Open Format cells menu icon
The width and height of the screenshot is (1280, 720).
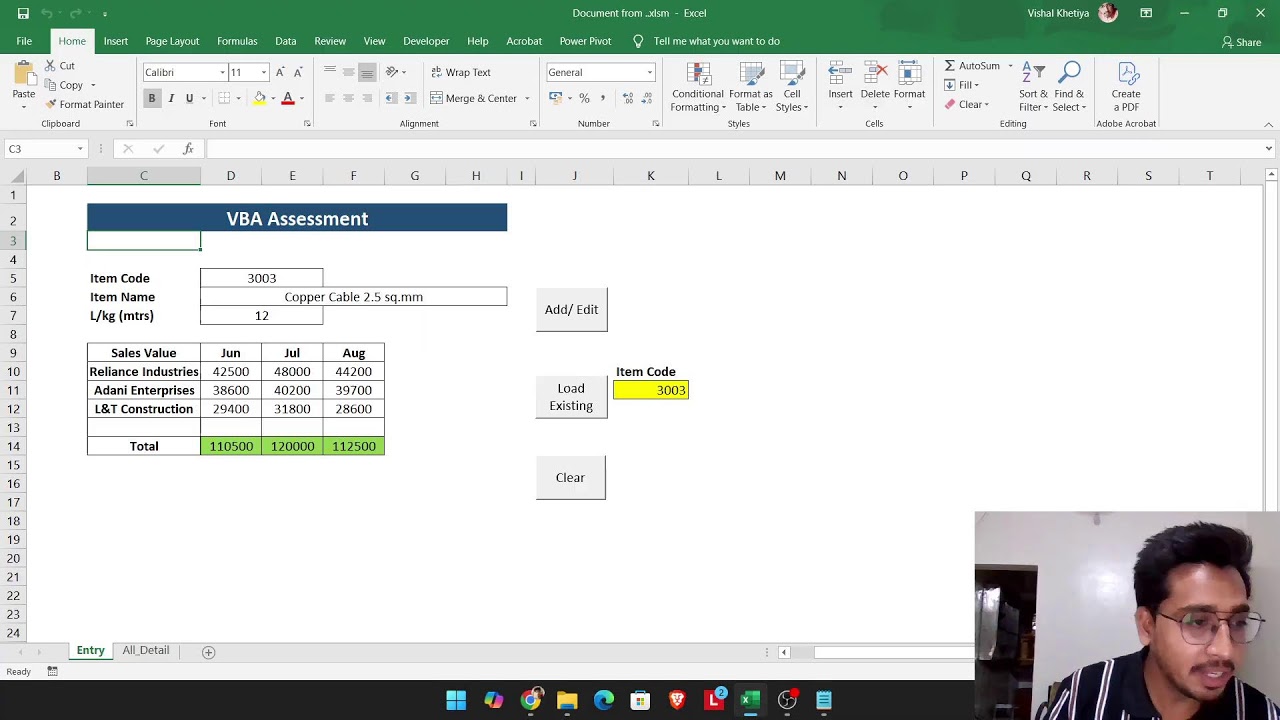point(909,74)
